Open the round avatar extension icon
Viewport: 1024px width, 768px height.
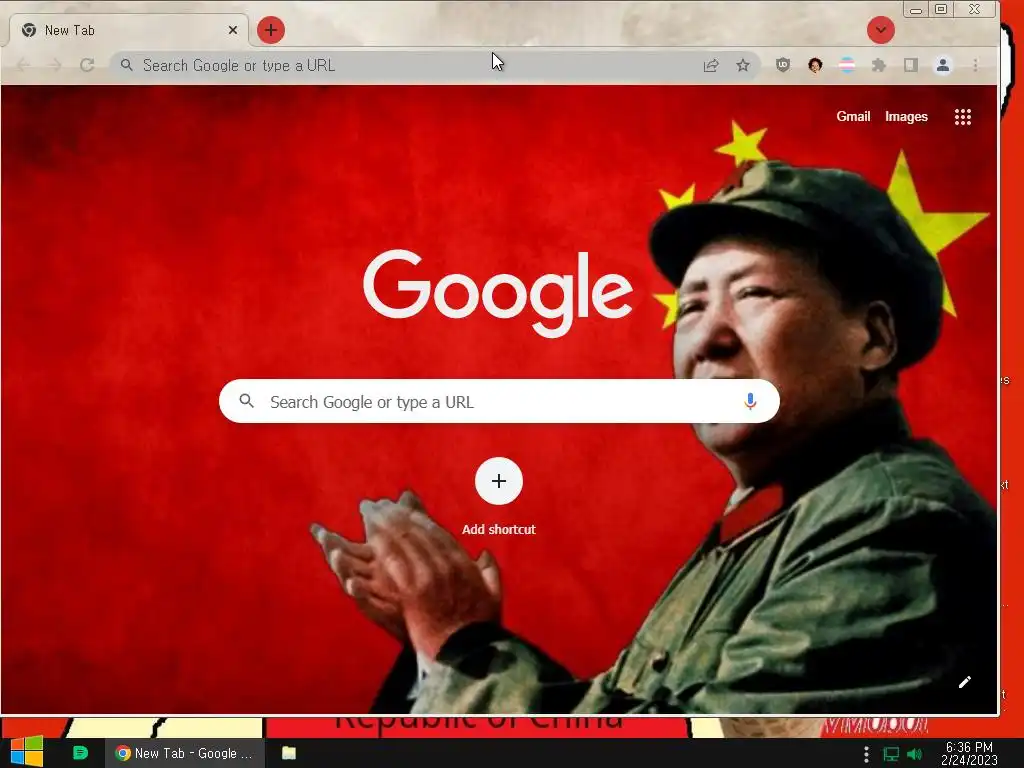pos(814,65)
